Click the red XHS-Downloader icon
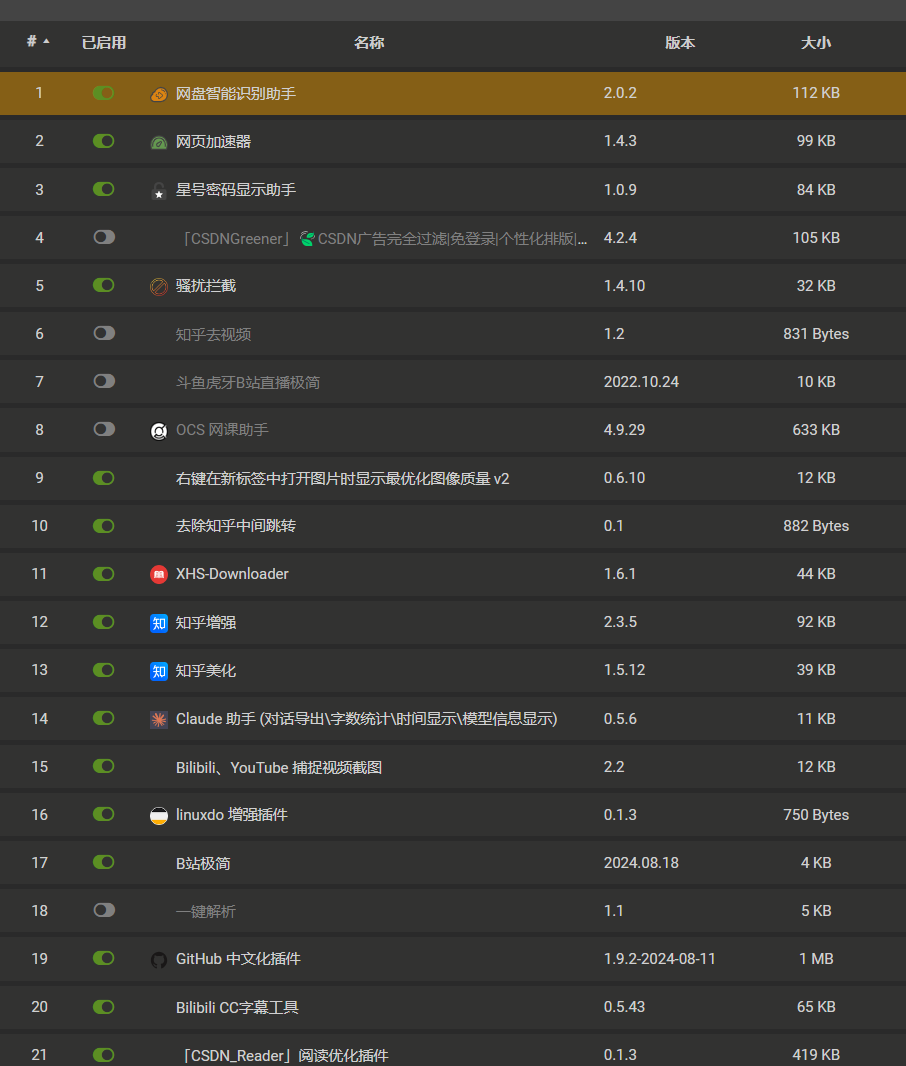906x1066 pixels. 158,574
